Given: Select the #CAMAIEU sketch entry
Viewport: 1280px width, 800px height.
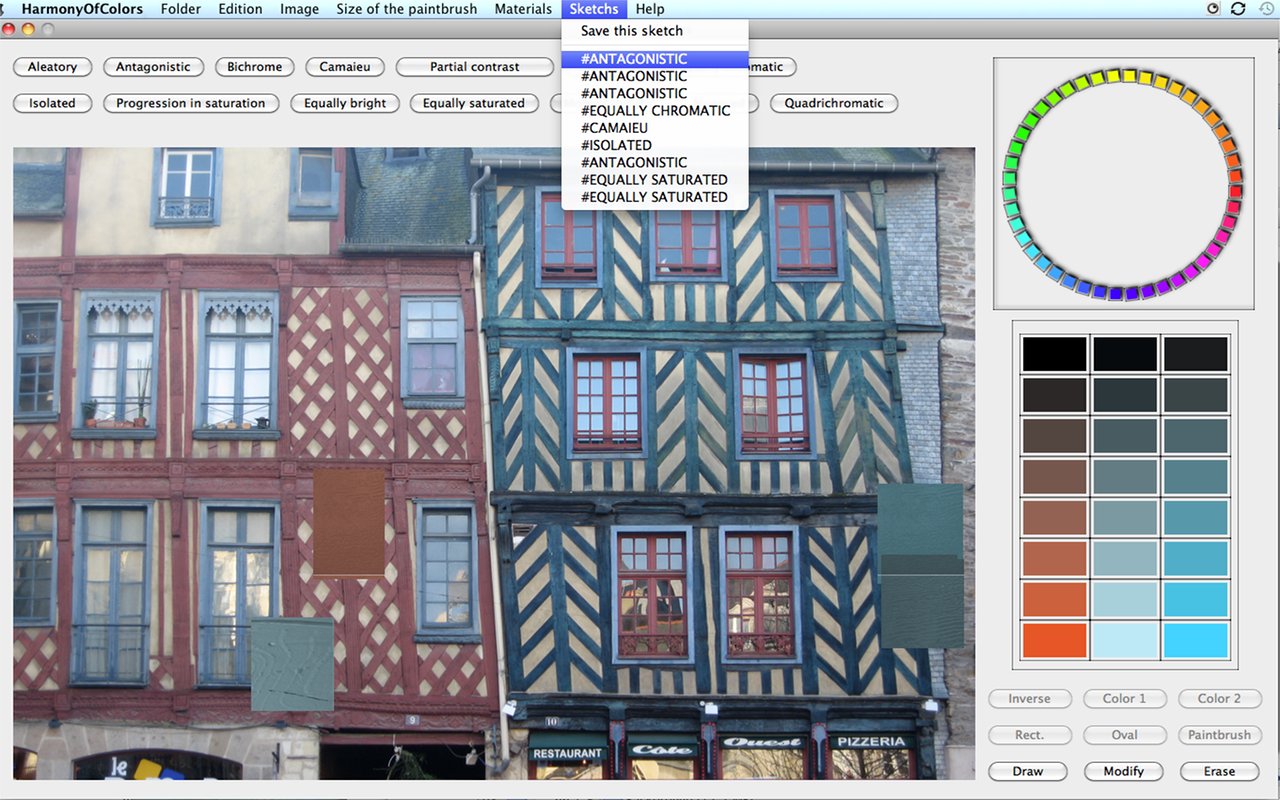Looking at the screenshot, I should [x=614, y=128].
